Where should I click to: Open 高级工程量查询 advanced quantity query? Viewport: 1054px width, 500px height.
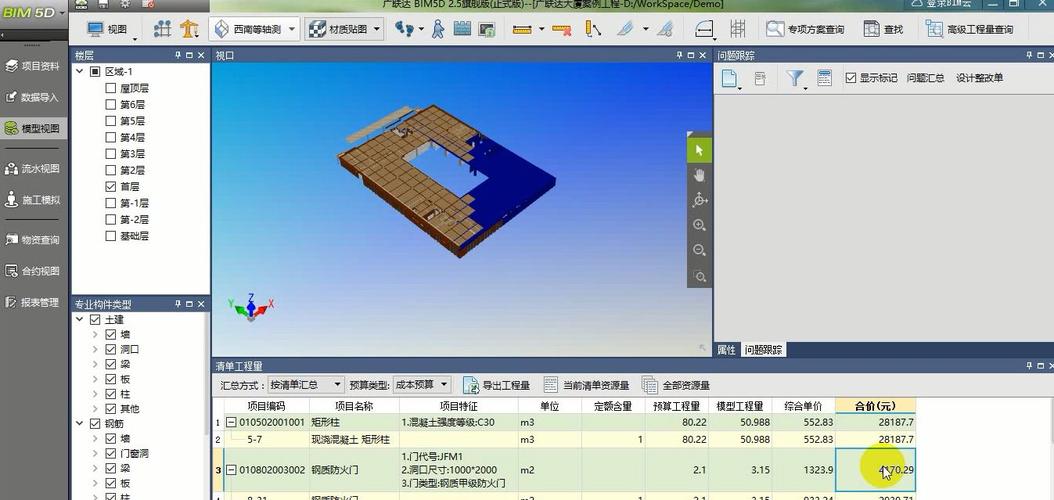tap(969, 29)
